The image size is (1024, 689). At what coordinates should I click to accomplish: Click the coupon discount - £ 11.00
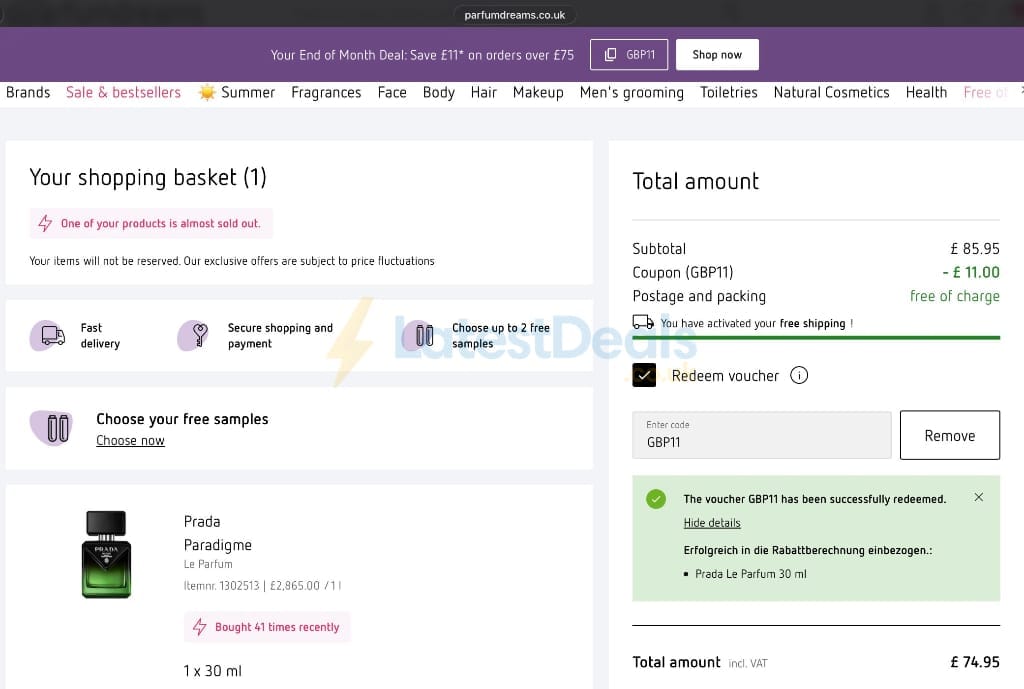click(x=970, y=272)
